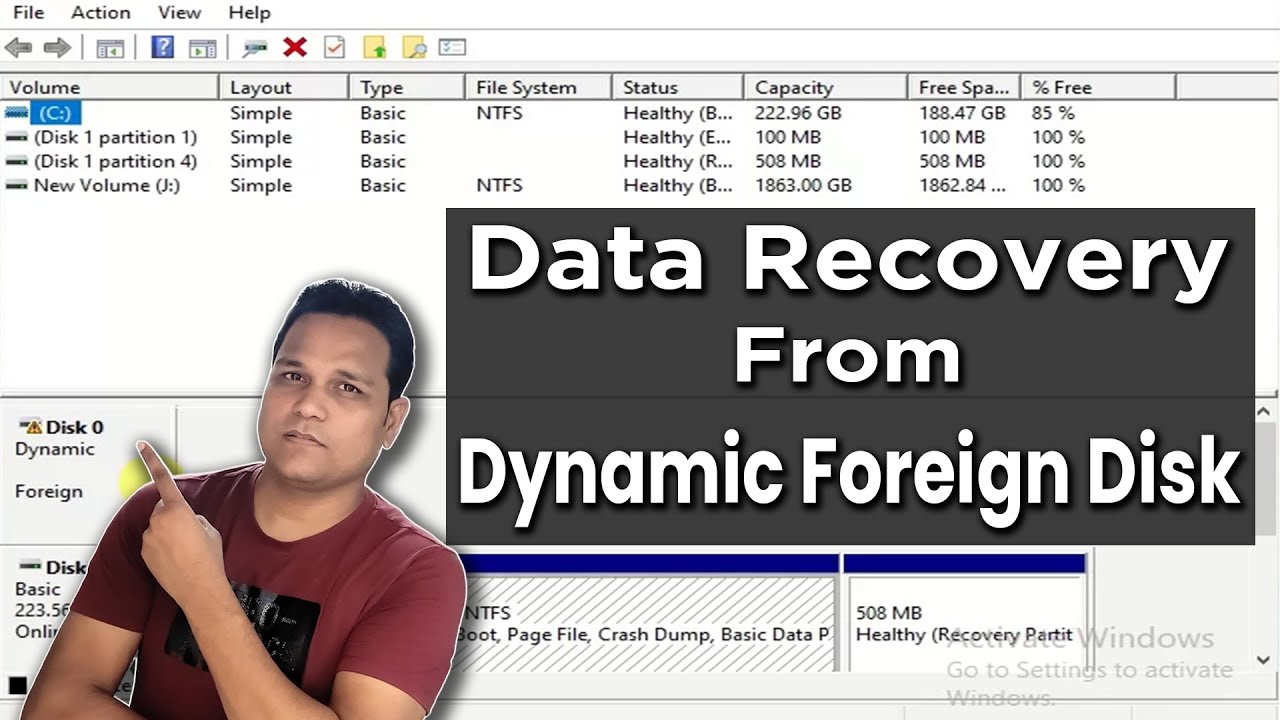Click the Disk 0 Dynamic label

tap(54, 449)
